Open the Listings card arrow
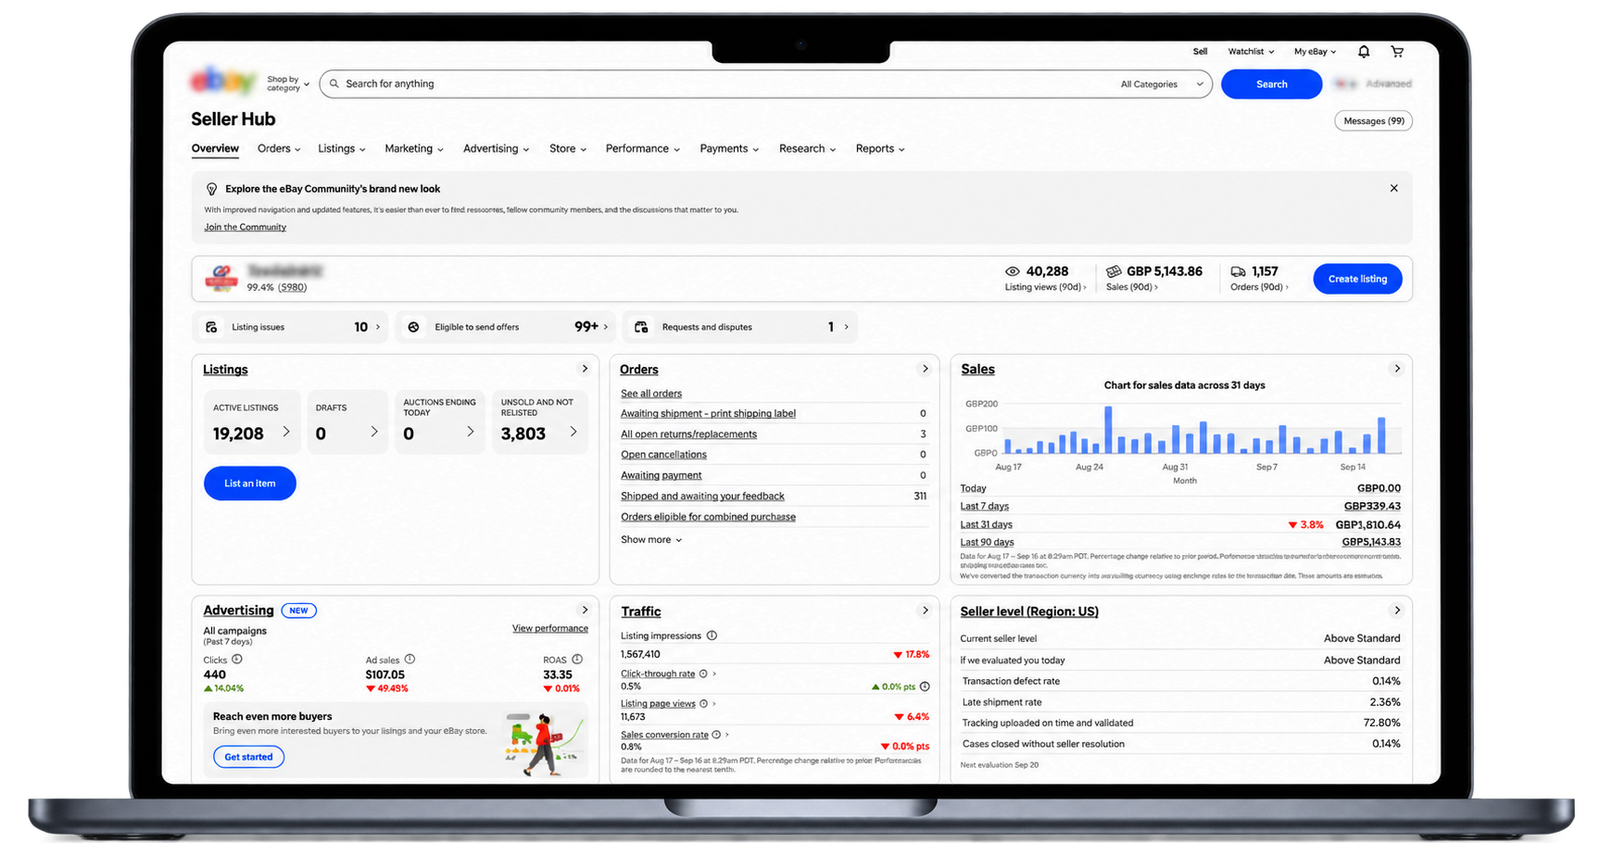Image resolution: width=1600 pixels, height=843 pixels. point(585,369)
